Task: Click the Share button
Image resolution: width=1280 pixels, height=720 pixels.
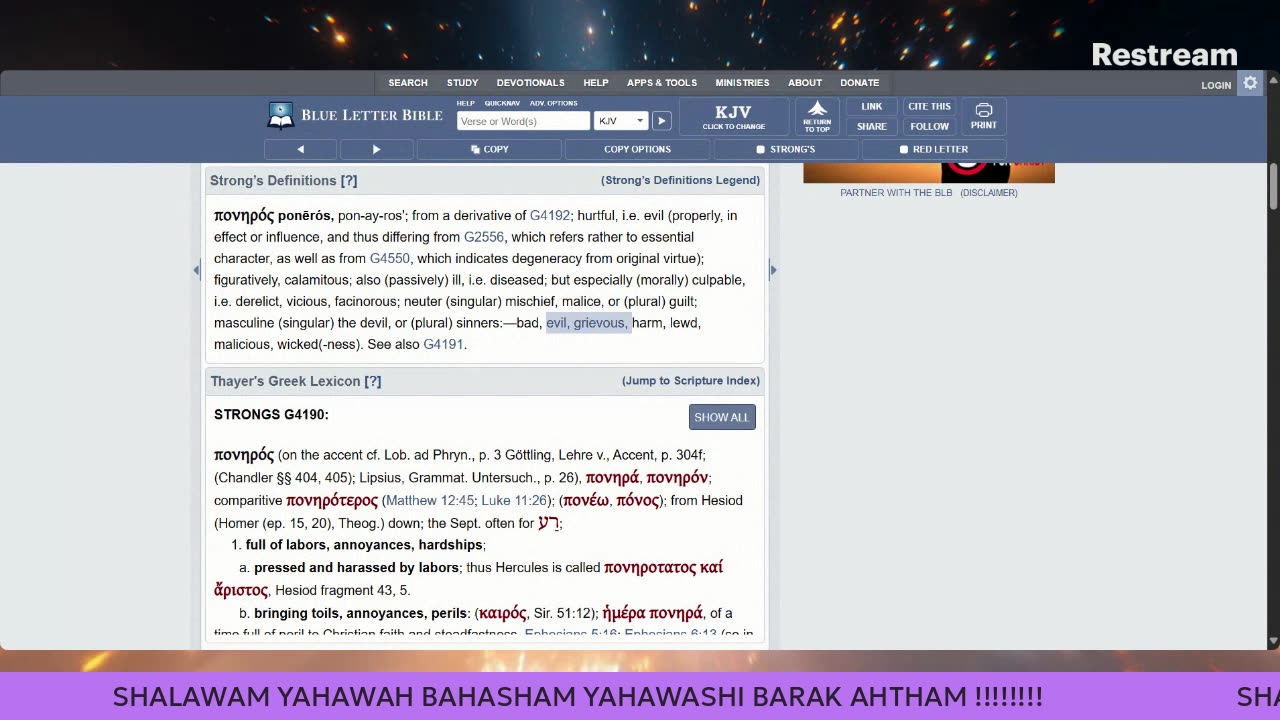Action: (x=872, y=126)
